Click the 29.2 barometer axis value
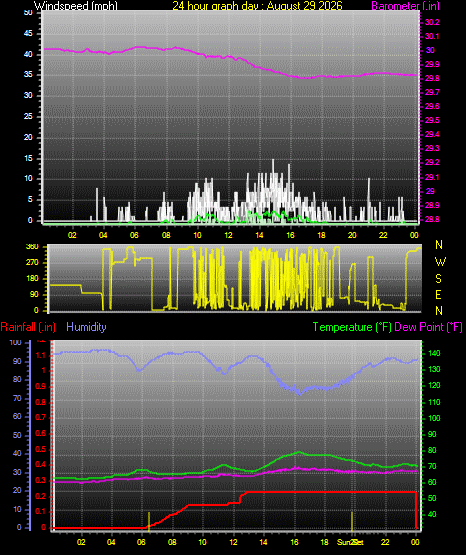This screenshot has height=555, width=466. click(x=432, y=162)
